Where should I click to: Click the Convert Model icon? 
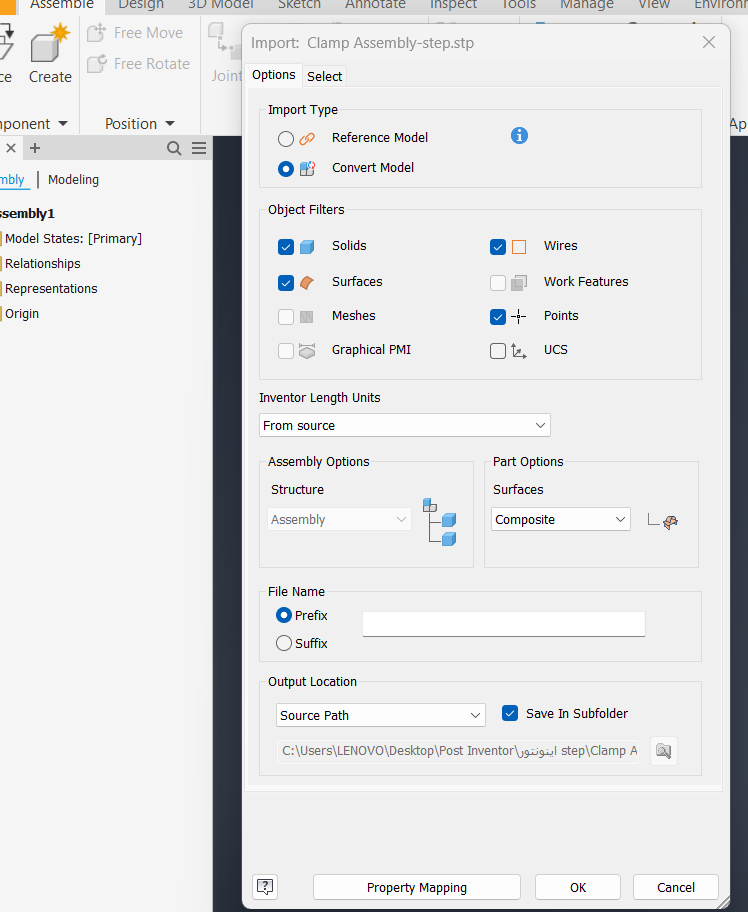[x=307, y=169]
